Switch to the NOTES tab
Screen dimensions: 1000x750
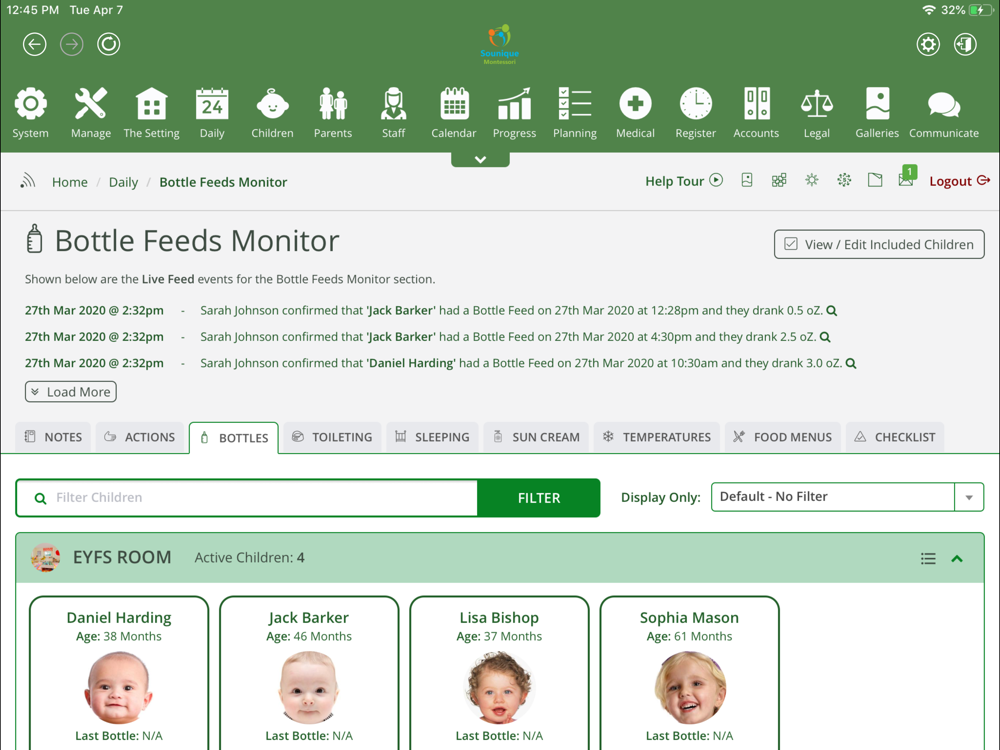click(x=53, y=437)
